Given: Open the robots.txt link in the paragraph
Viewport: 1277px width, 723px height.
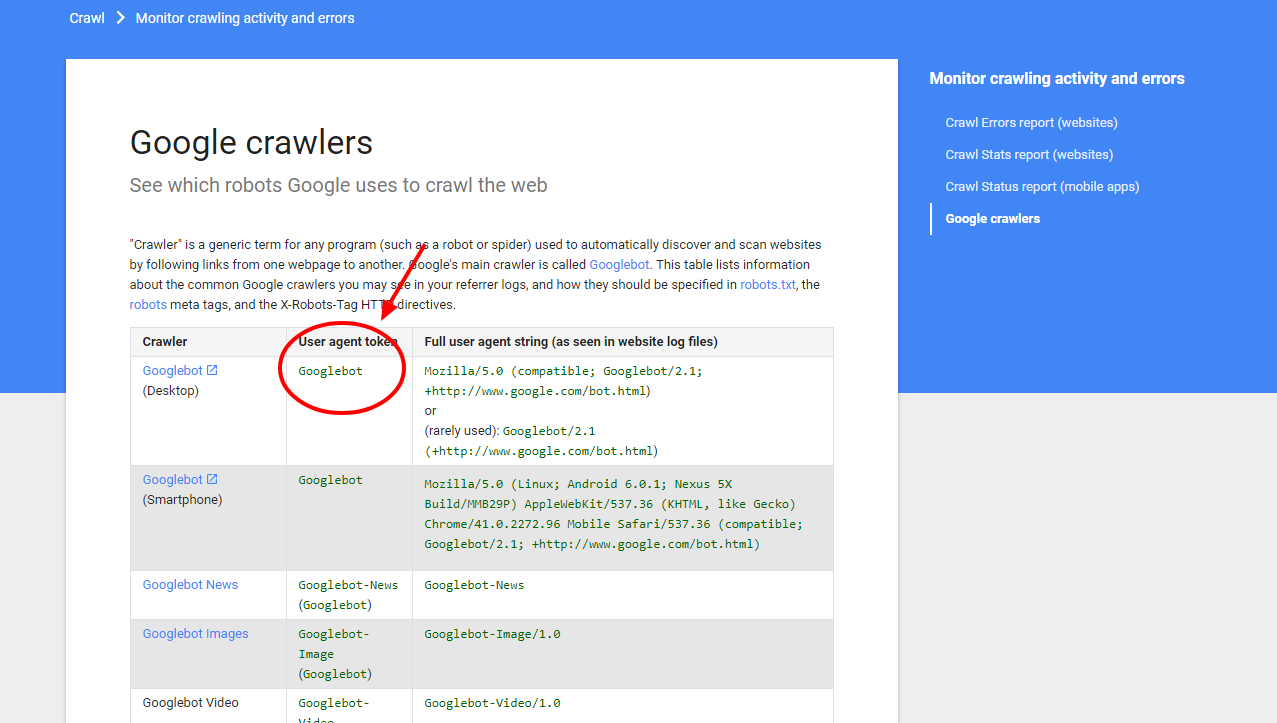Looking at the screenshot, I should [x=766, y=284].
